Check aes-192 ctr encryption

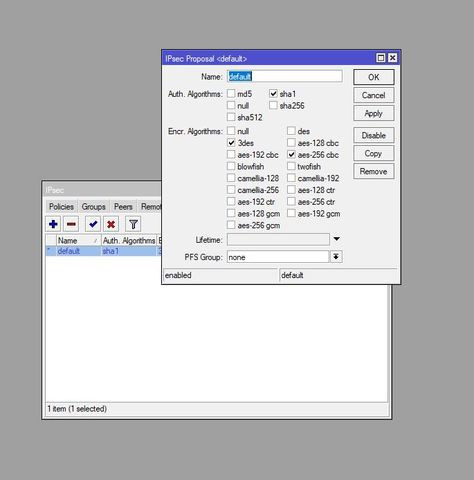click(x=231, y=201)
